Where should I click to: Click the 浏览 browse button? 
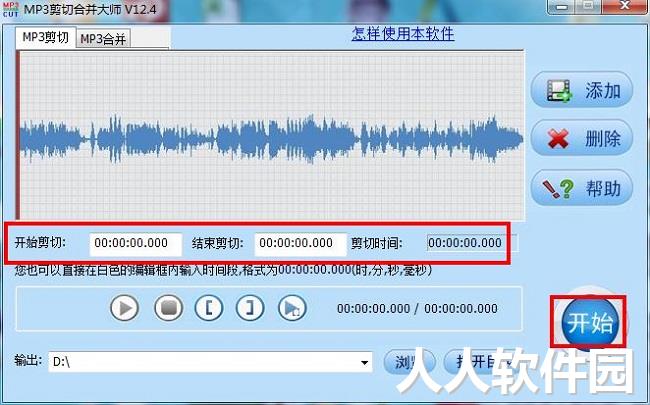point(408,362)
